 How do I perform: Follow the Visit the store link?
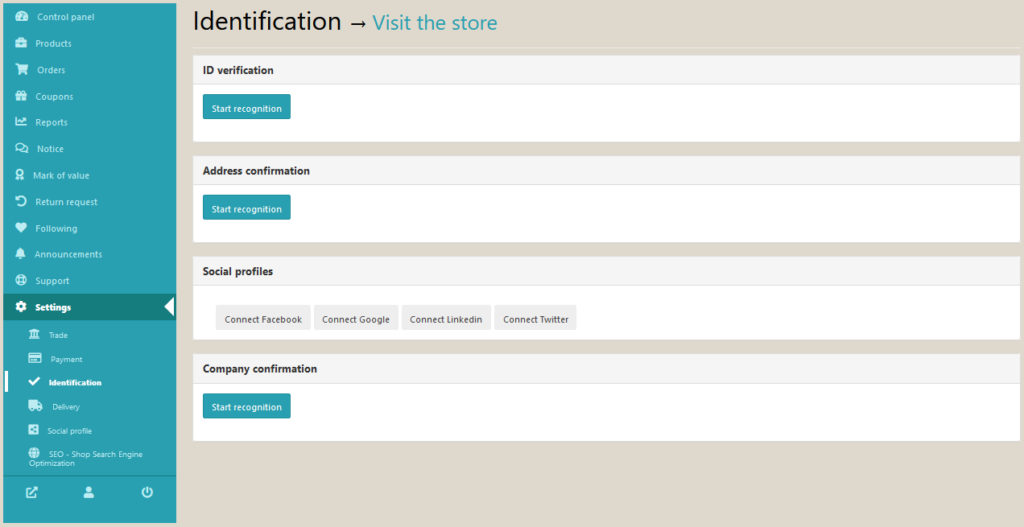(434, 23)
